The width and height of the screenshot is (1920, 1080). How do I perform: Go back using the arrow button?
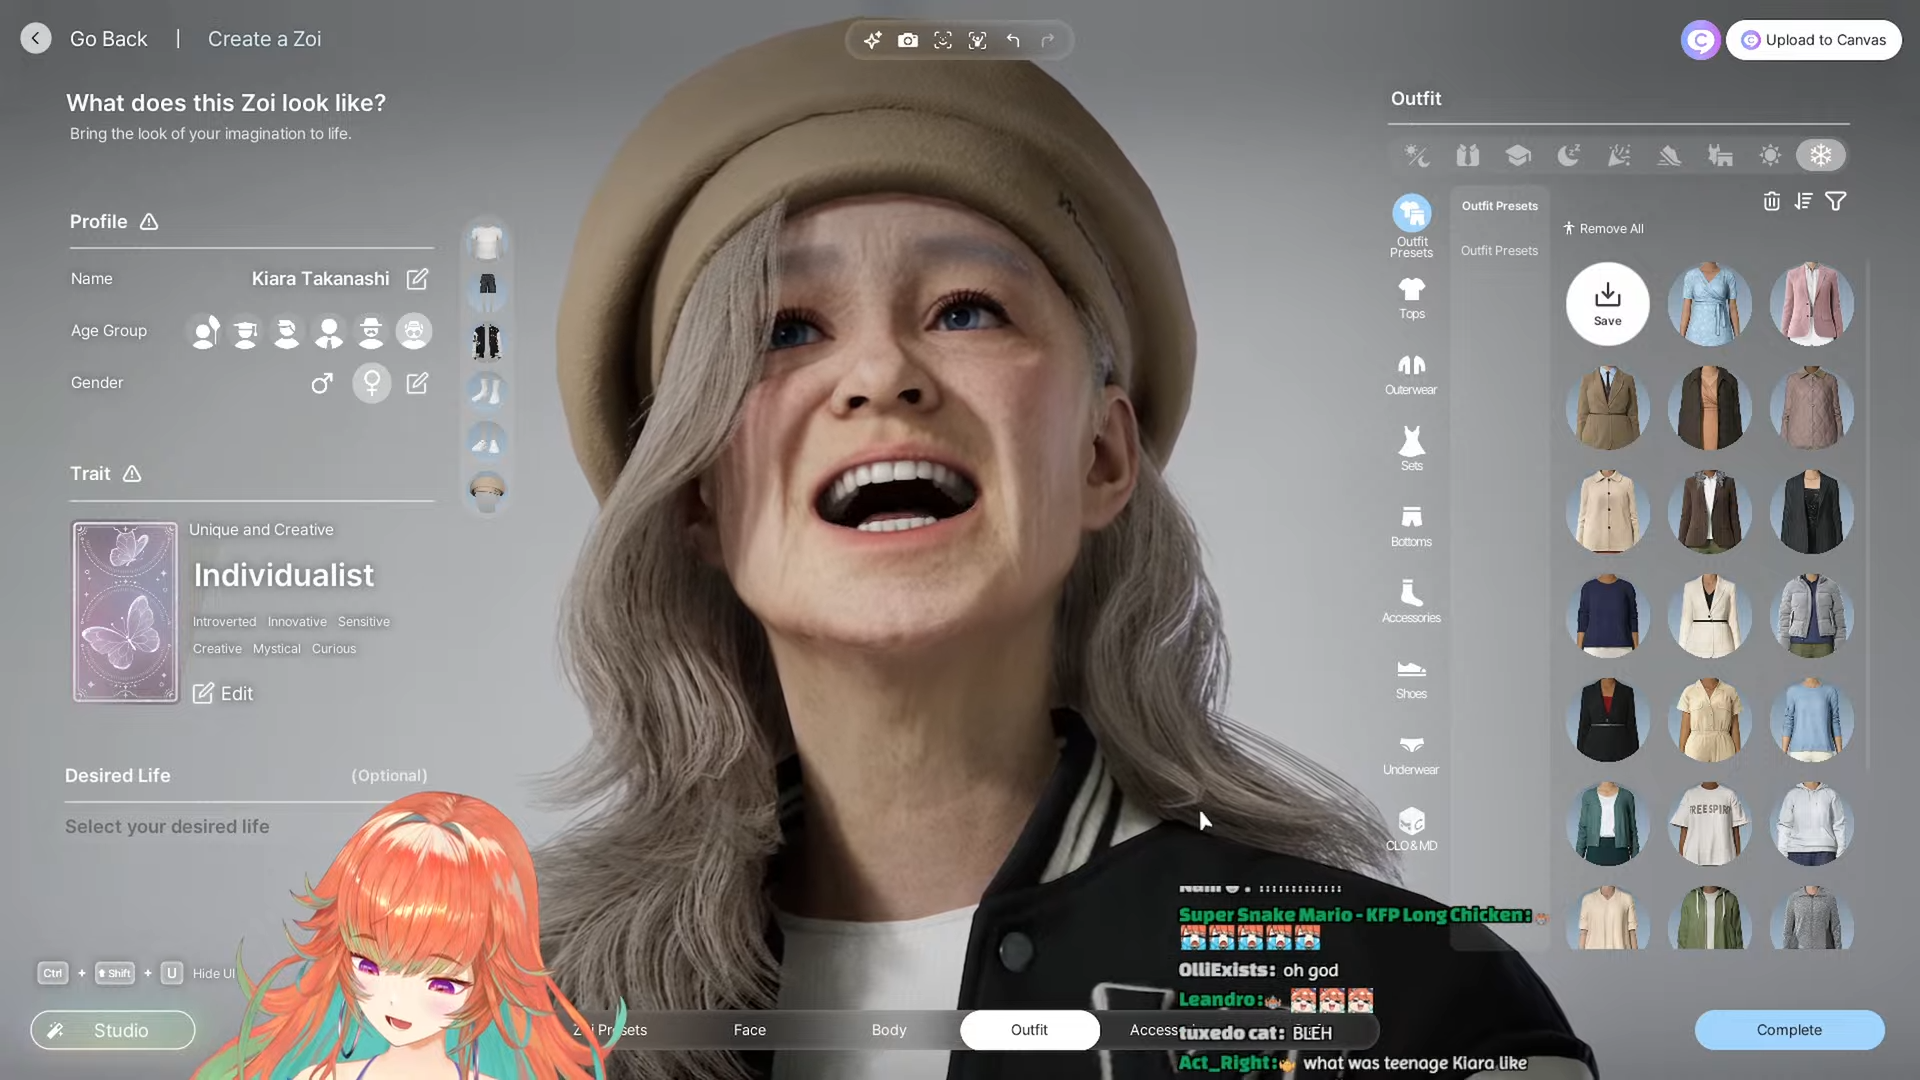36,39
